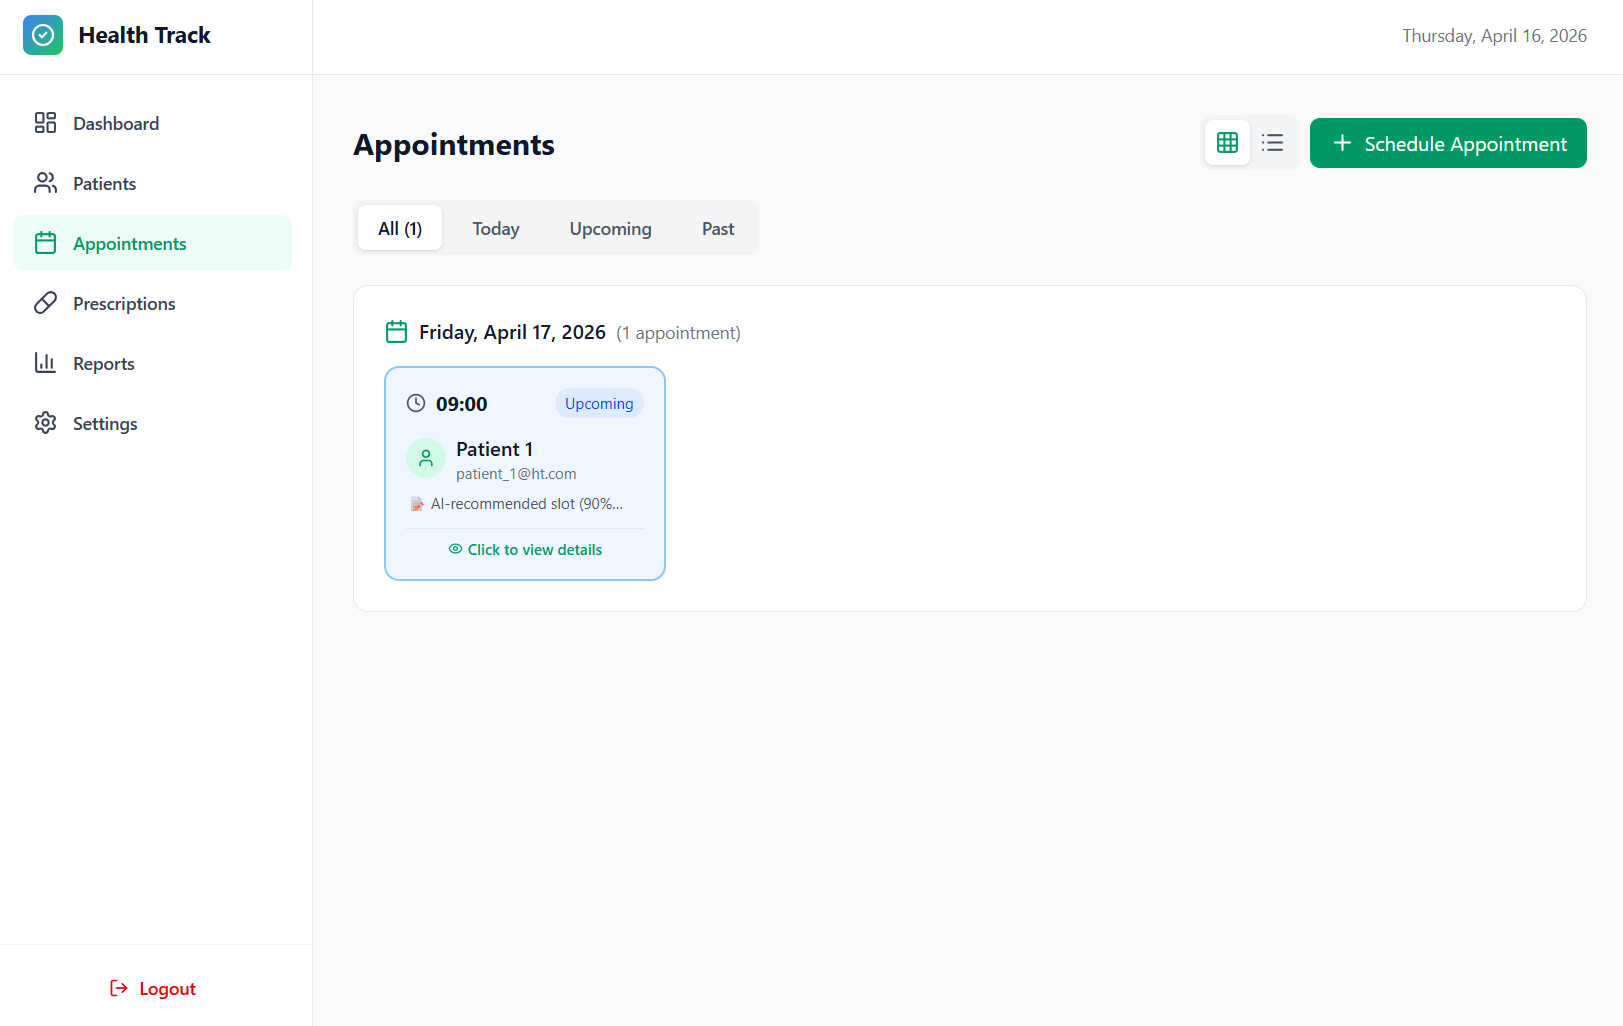Filter appointments by Upcoming

coord(610,228)
